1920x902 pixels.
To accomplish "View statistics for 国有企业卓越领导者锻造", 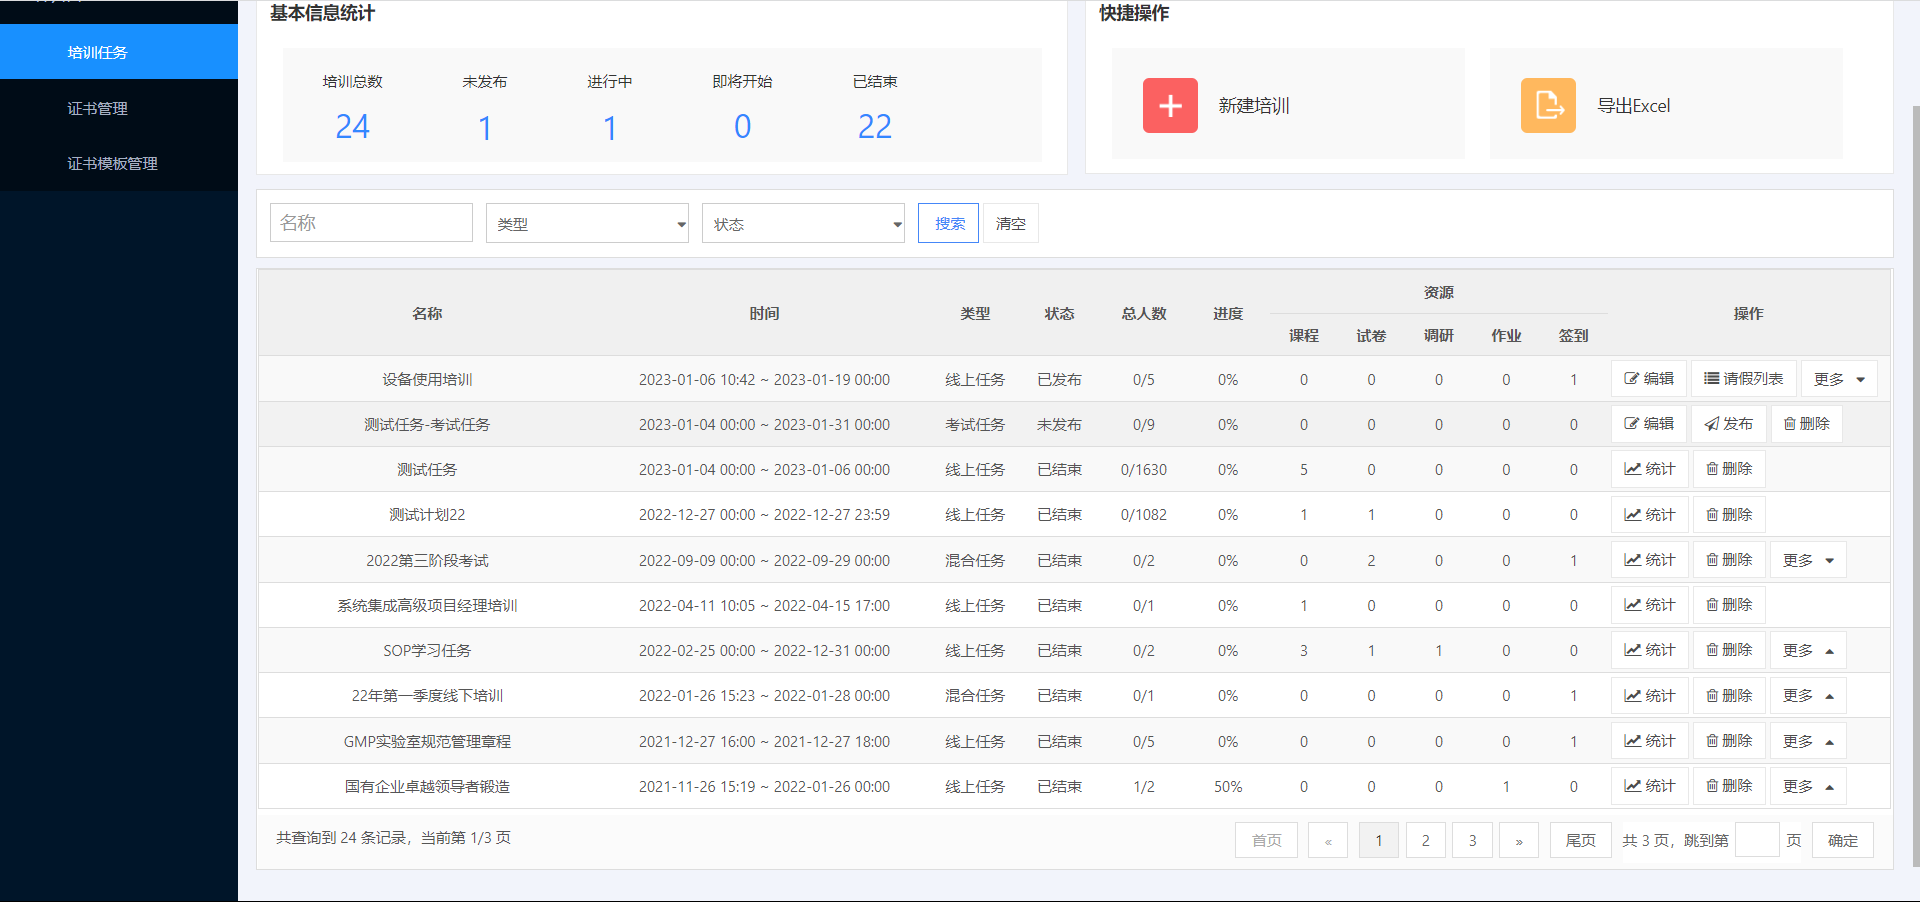I will click(x=1650, y=786).
